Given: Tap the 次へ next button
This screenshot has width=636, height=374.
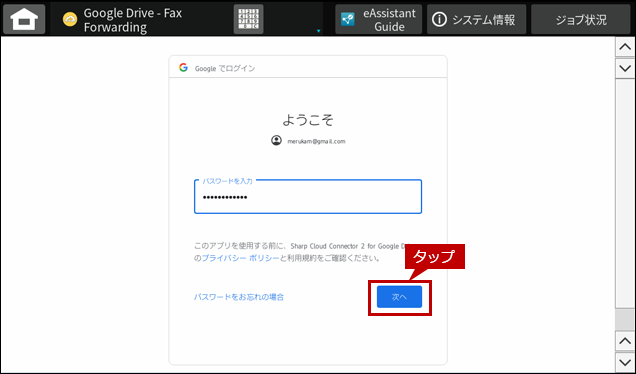Looking at the screenshot, I should pyautogui.click(x=399, y=297).
